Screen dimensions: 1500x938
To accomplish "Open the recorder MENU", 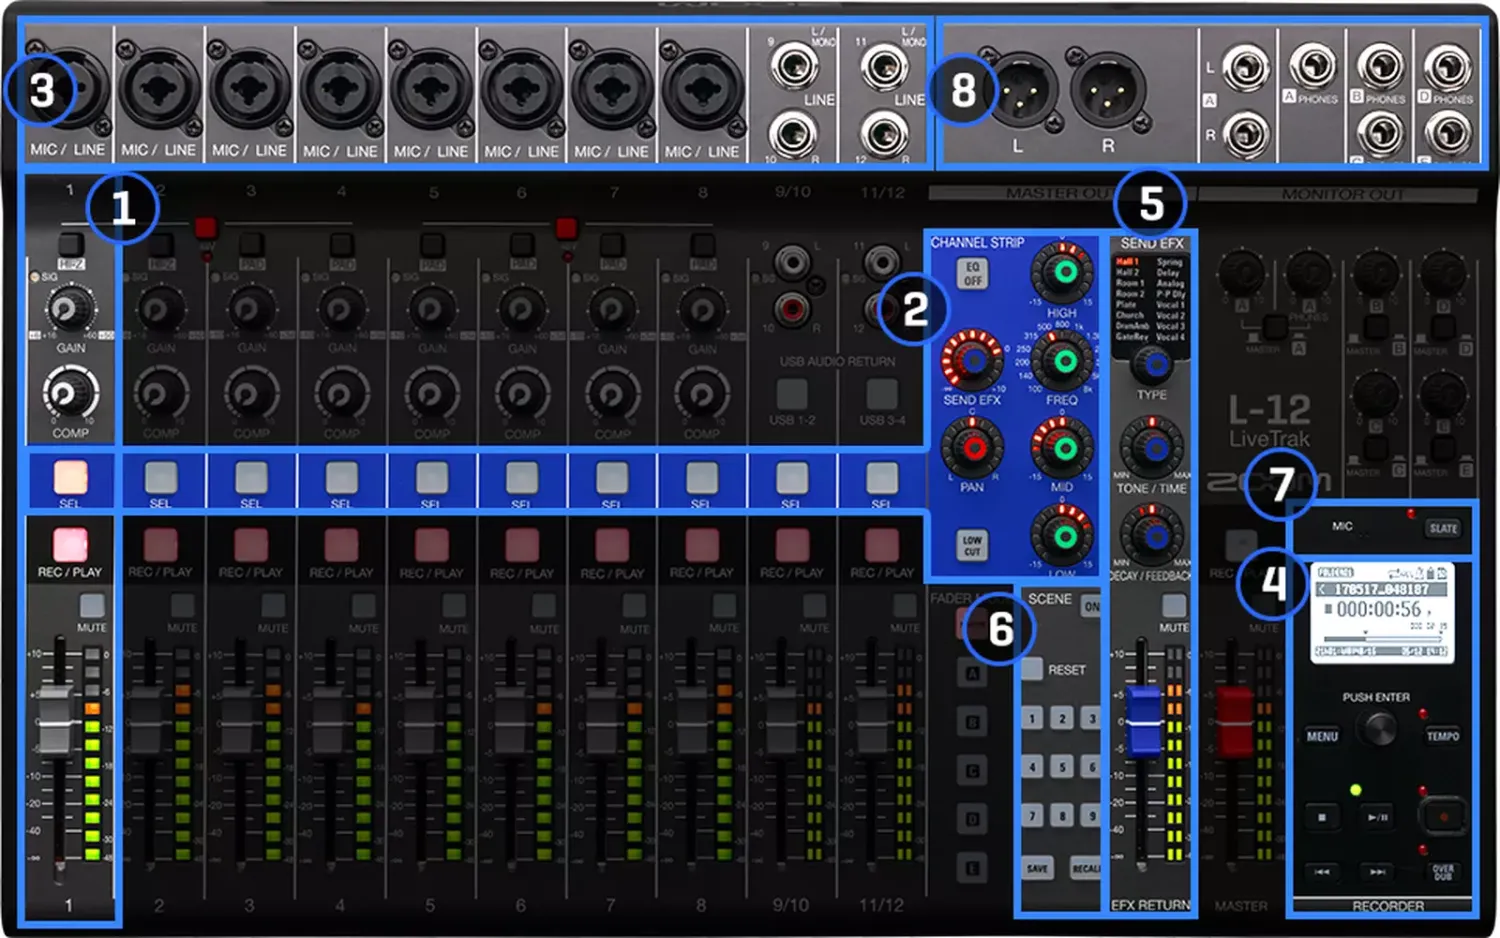I will point(1321,736).
